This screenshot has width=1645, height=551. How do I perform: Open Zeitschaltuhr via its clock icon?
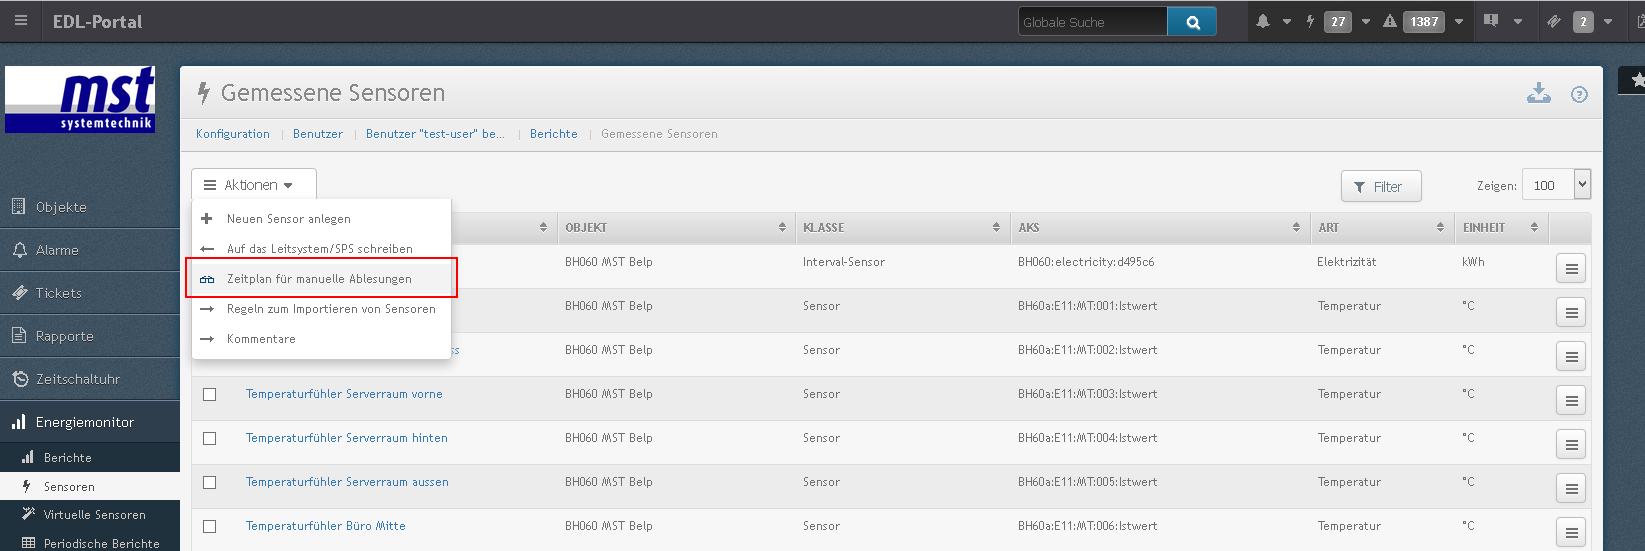click(x=20, y=379)
